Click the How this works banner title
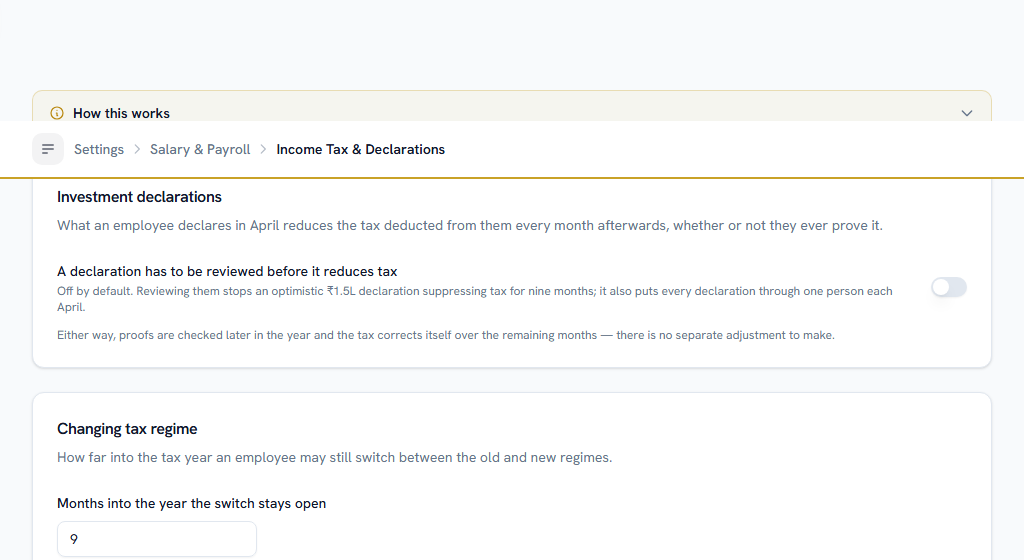This screenshot has height=560, width=1024. coord(121,113)
